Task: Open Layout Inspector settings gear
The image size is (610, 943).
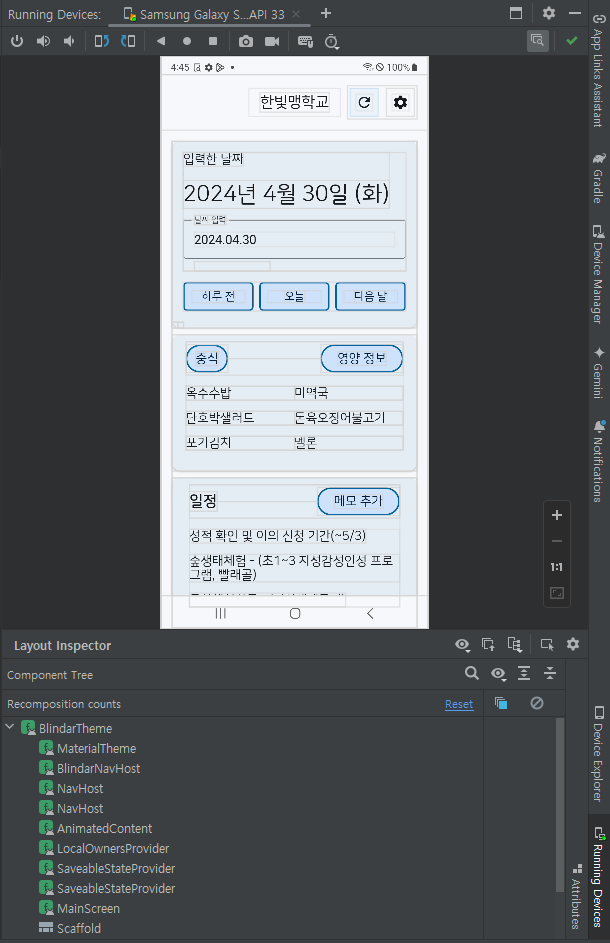Action: pyautogui.click(x=573, y=644)
